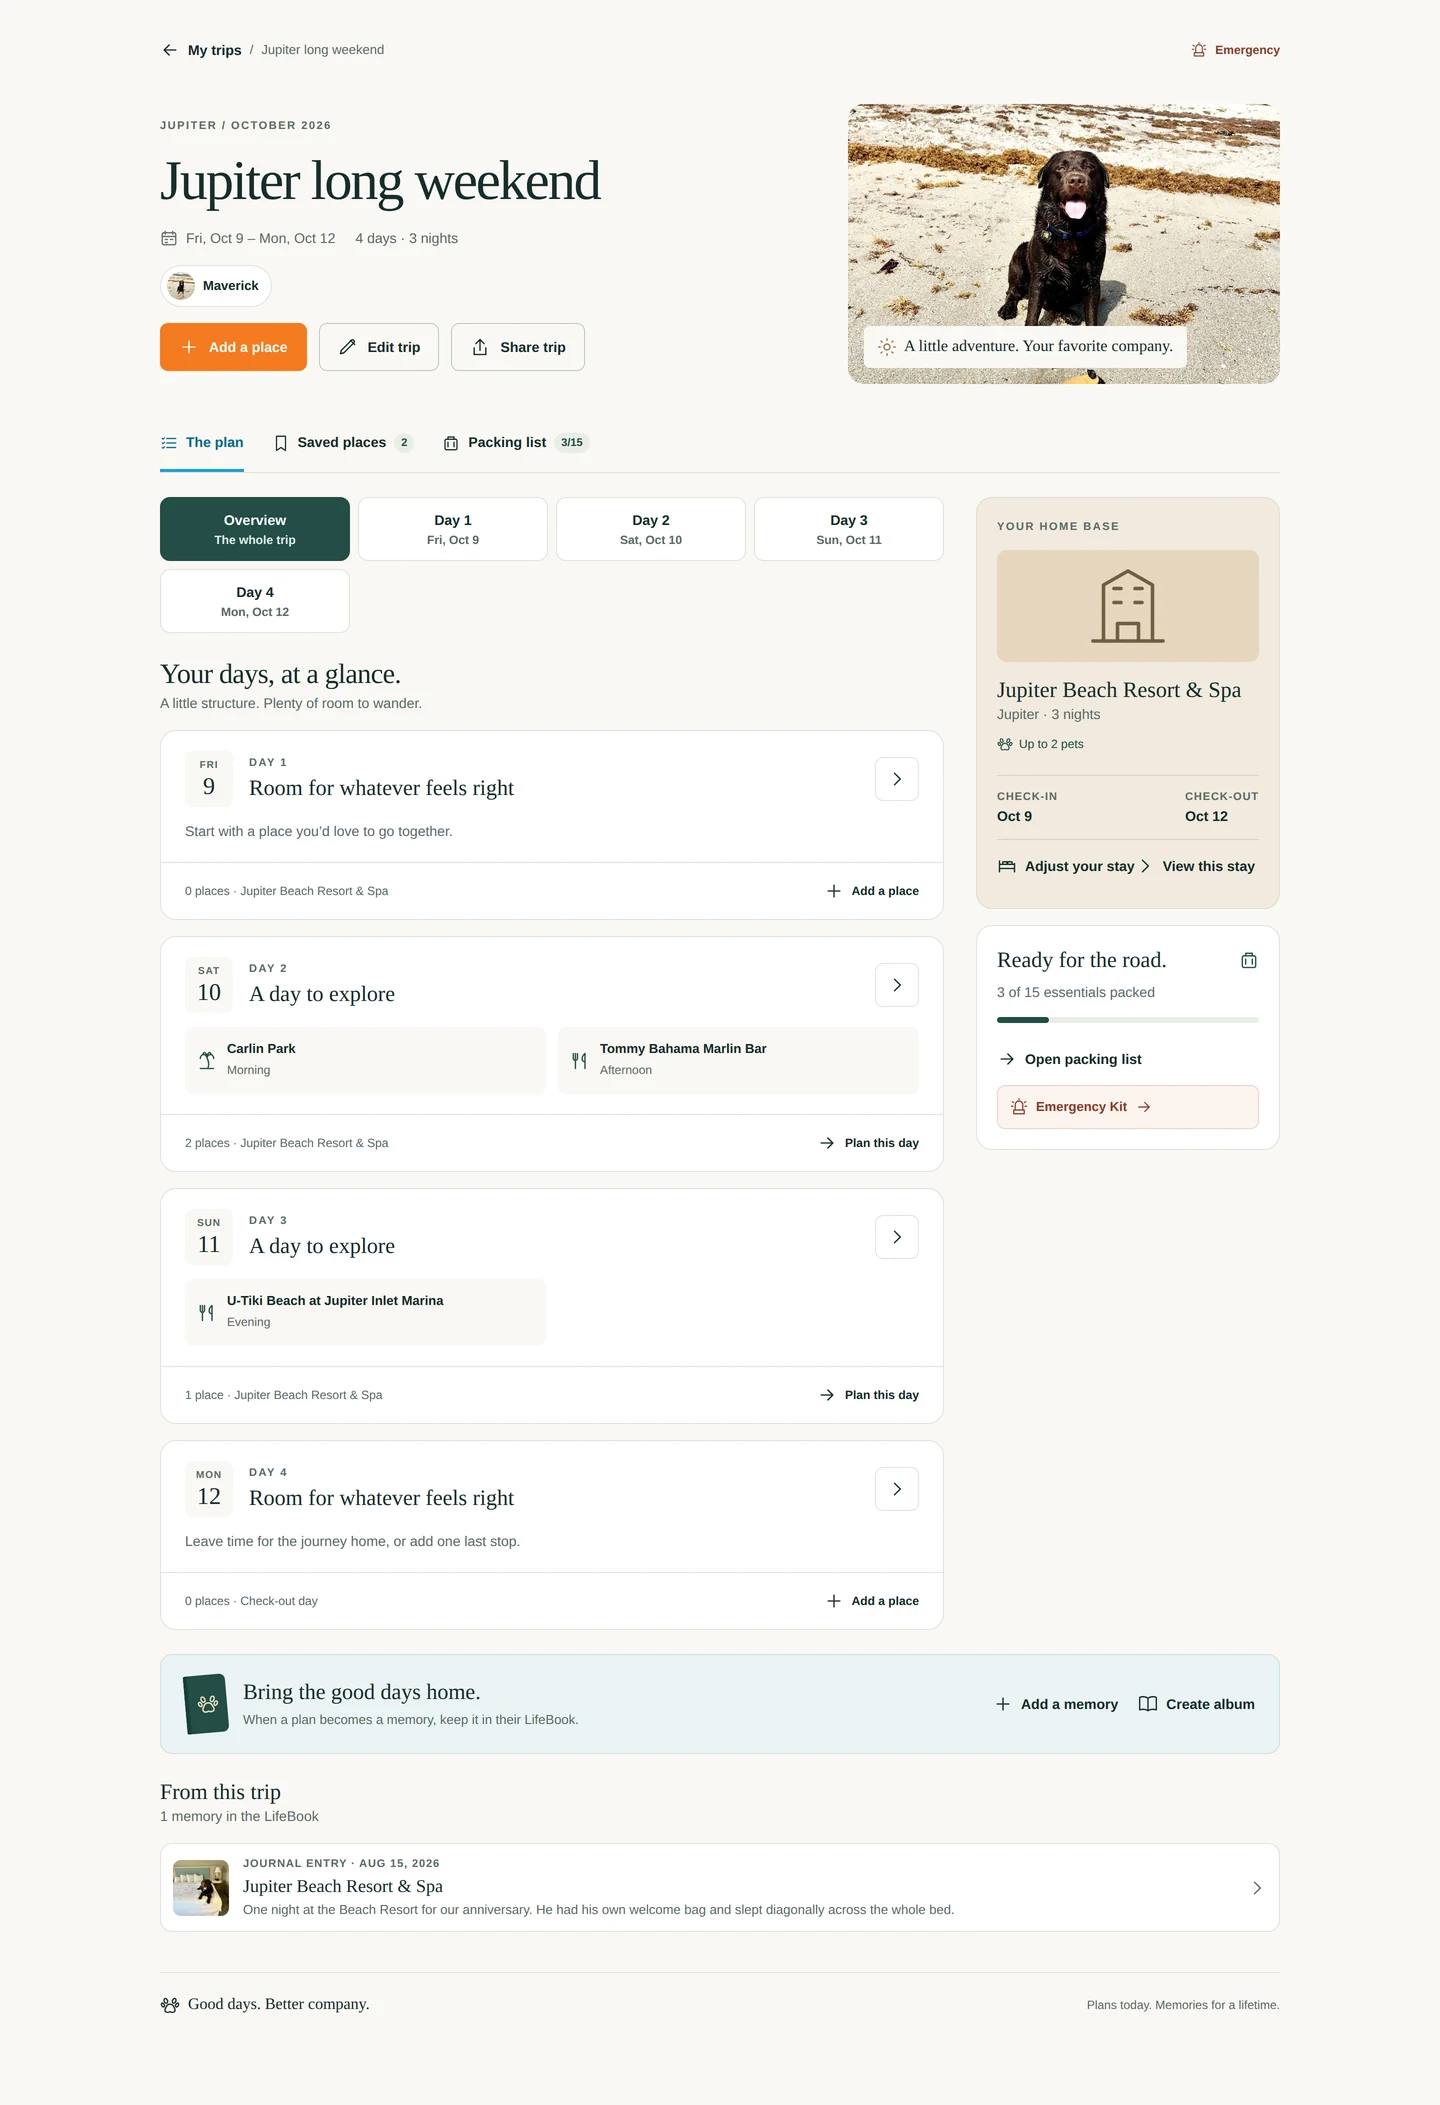This screenshot has height=2105, width=1440.
Task: Switch to The plan tab
Action: 202,443
